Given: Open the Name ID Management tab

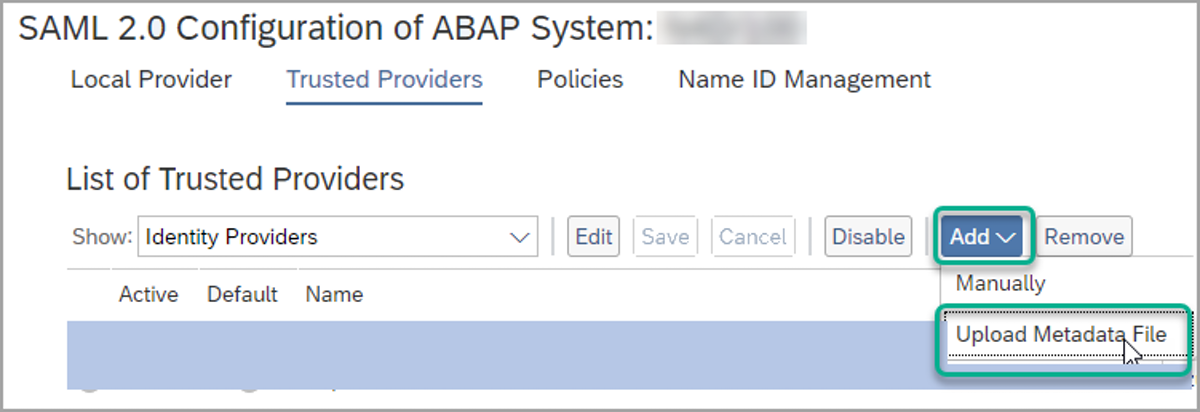Looking at the screenshot, I should click(805, 79).
